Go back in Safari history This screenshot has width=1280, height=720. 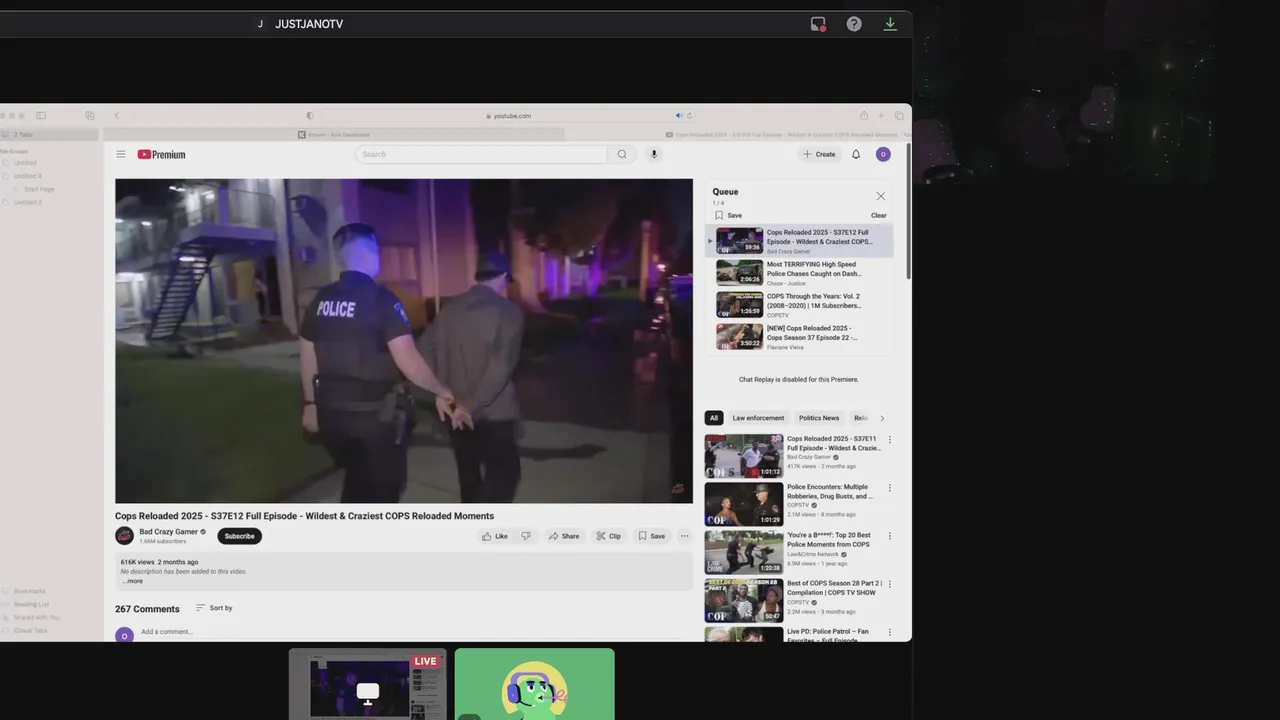tap(116, 116)
